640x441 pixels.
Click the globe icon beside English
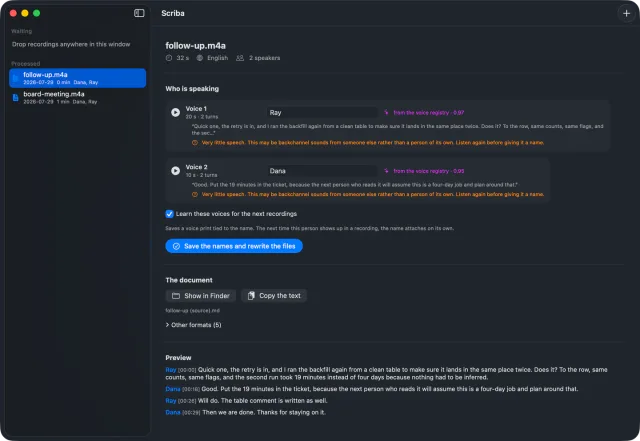click(x=200, y=58)
